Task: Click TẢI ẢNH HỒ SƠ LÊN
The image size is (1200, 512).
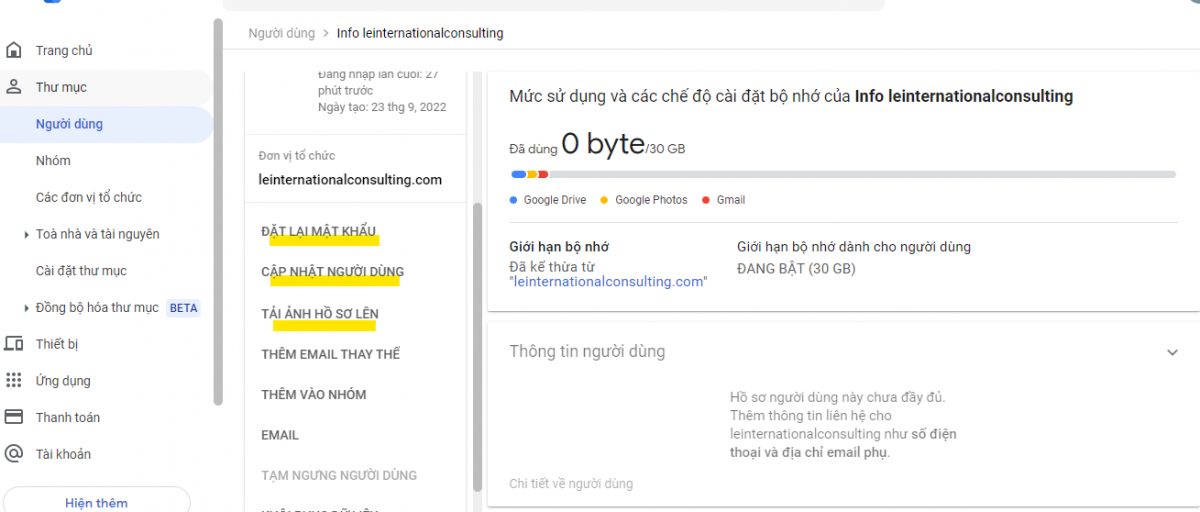Action: pyautogui.click(x=319, y=314)
